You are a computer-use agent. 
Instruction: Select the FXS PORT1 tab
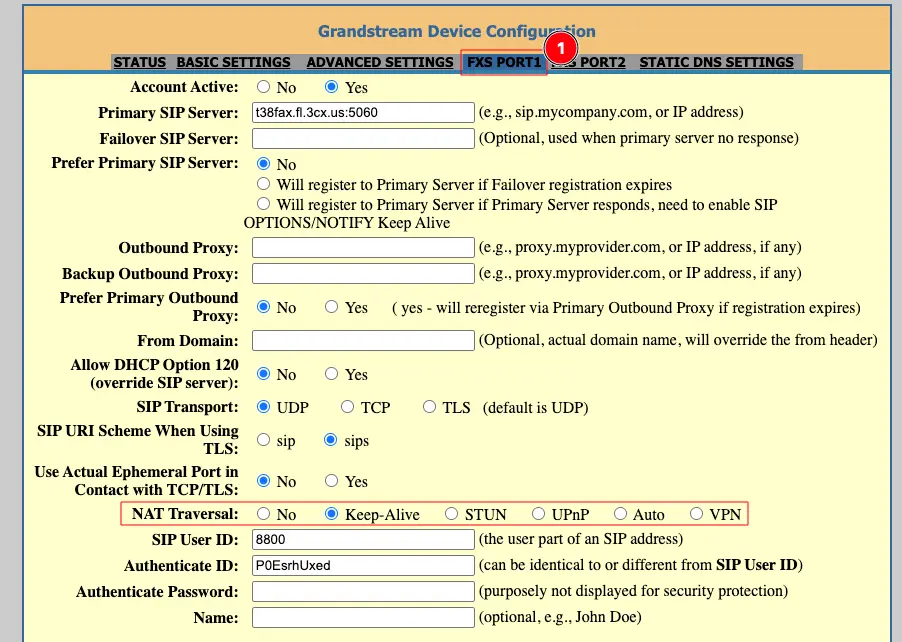[503, 62]
